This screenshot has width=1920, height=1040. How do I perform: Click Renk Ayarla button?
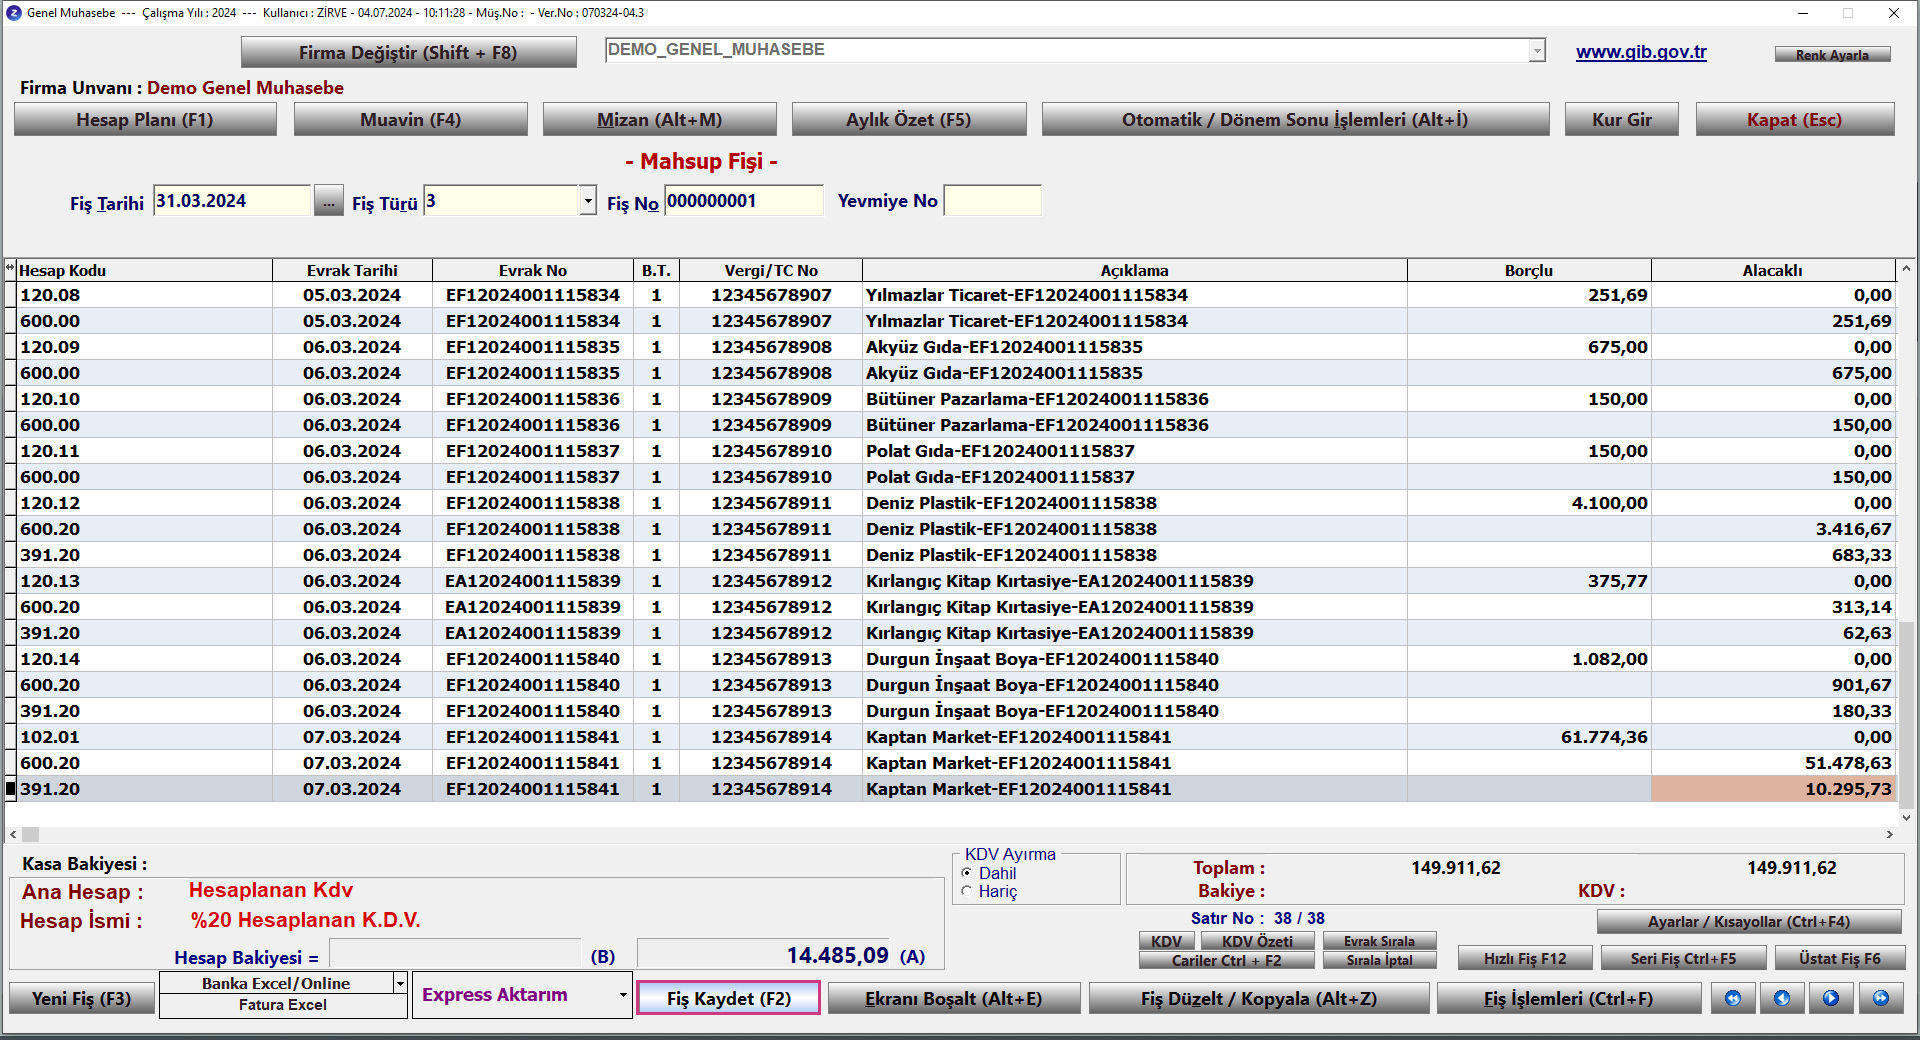click(x=1832, y=55)
